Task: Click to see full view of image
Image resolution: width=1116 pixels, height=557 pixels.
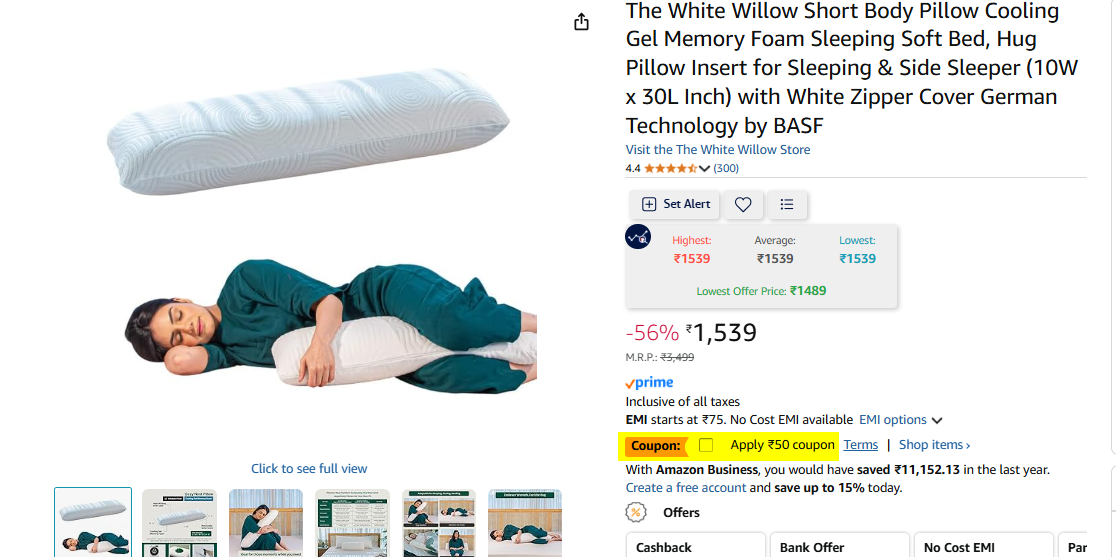Action: (x=309, y=468)
